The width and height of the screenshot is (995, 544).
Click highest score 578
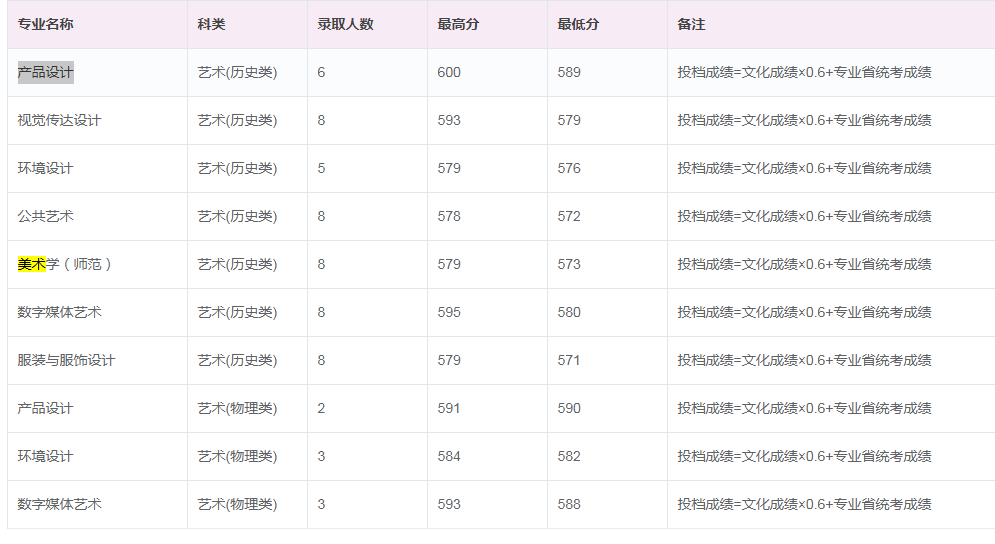[x=449, y=216]
